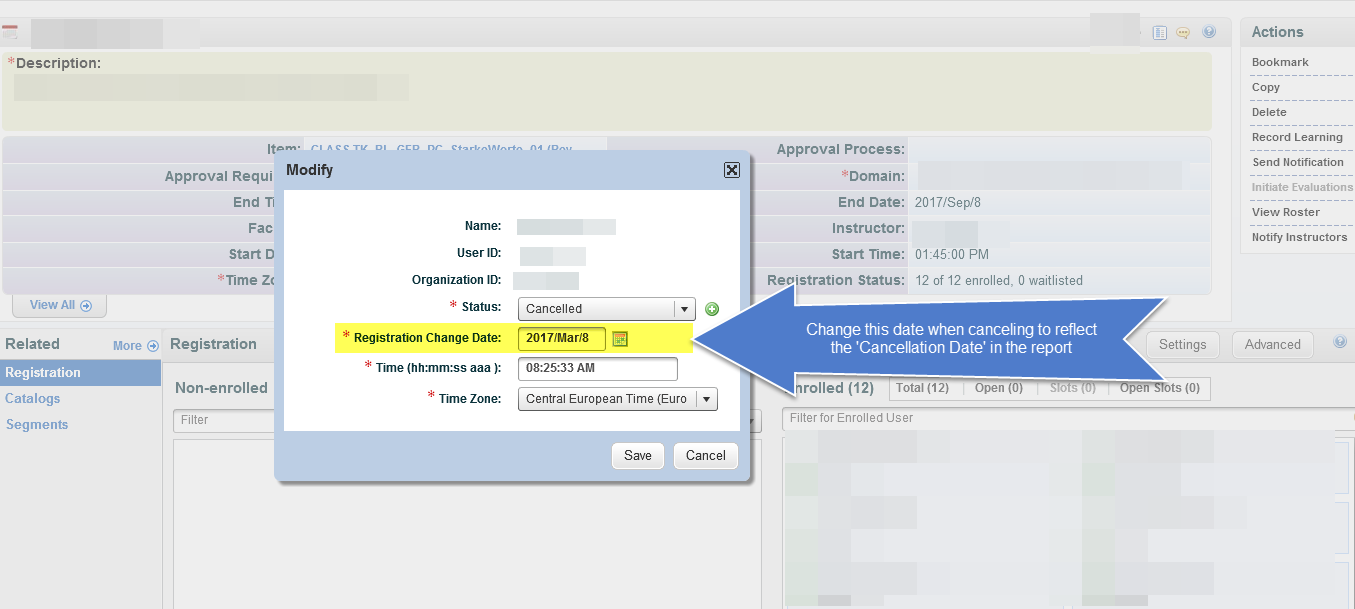Switch to the Open Slots (0) tab
The image size is (1355, 609).
tap(1160, 388)
